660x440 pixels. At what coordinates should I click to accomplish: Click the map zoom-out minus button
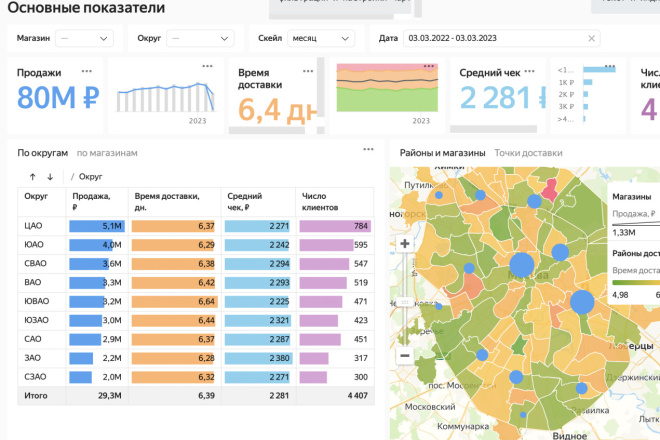[405, 356]
